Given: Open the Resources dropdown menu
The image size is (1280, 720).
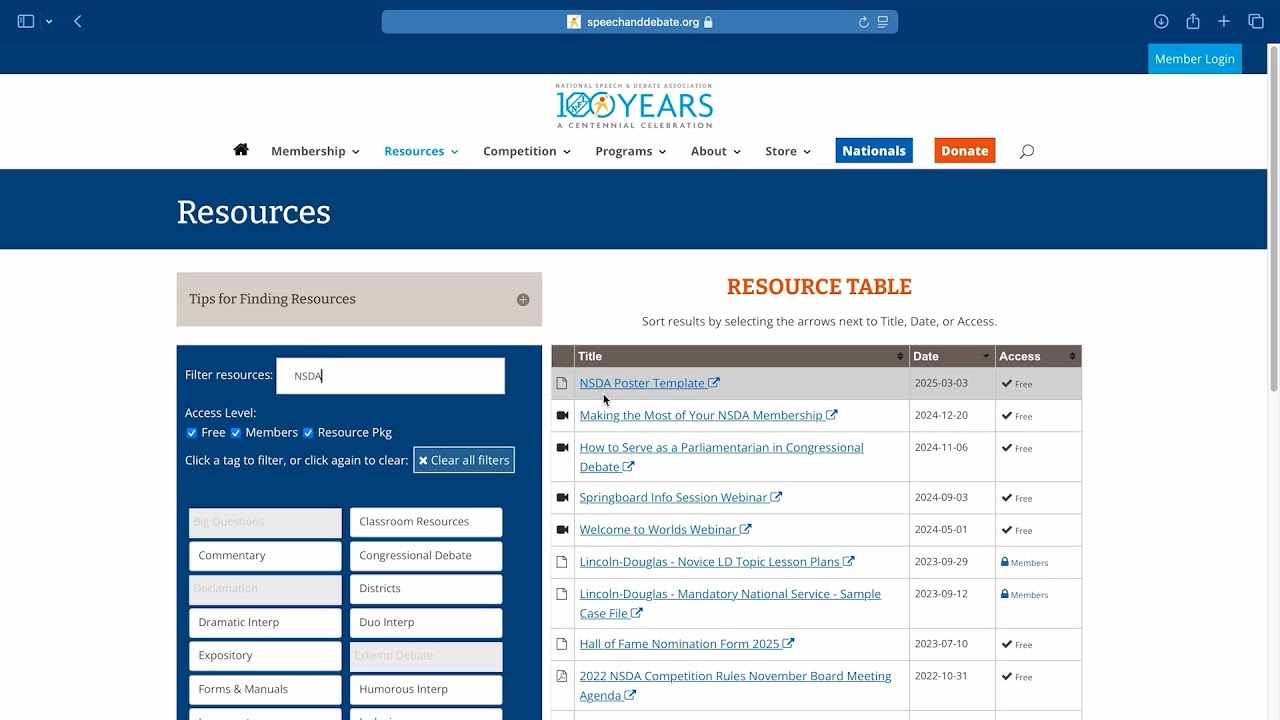Looking at the screenshot, I should 421,151.
